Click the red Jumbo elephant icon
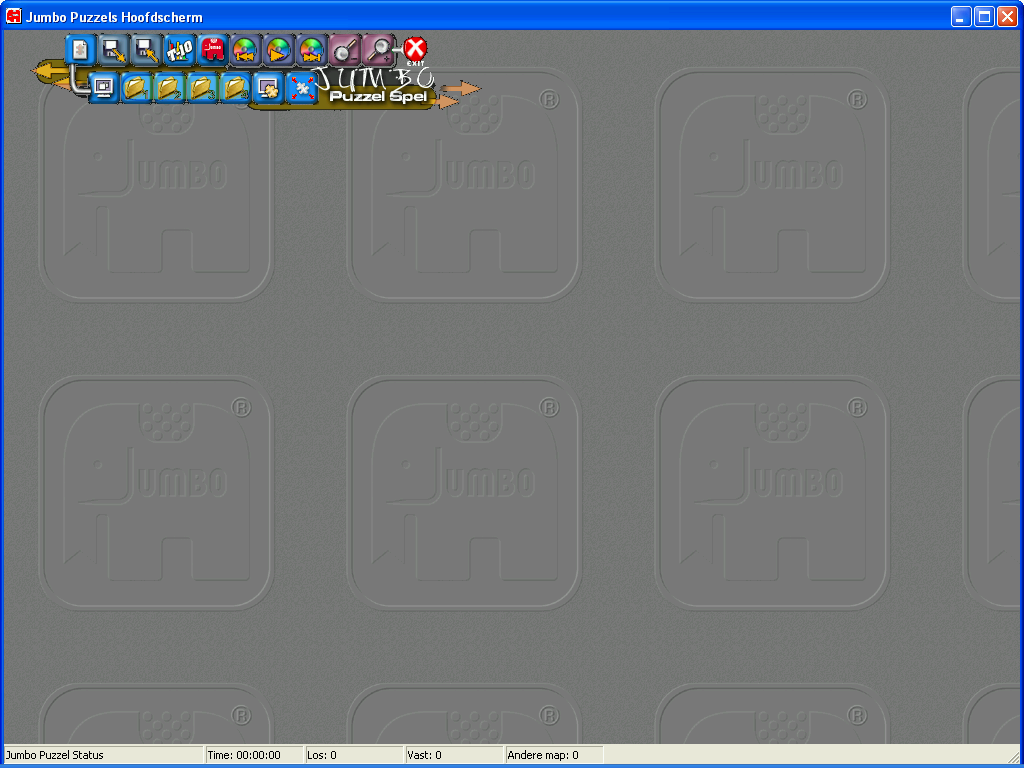The height and width of the screenshot is (768, 1024). pos(212,50)
